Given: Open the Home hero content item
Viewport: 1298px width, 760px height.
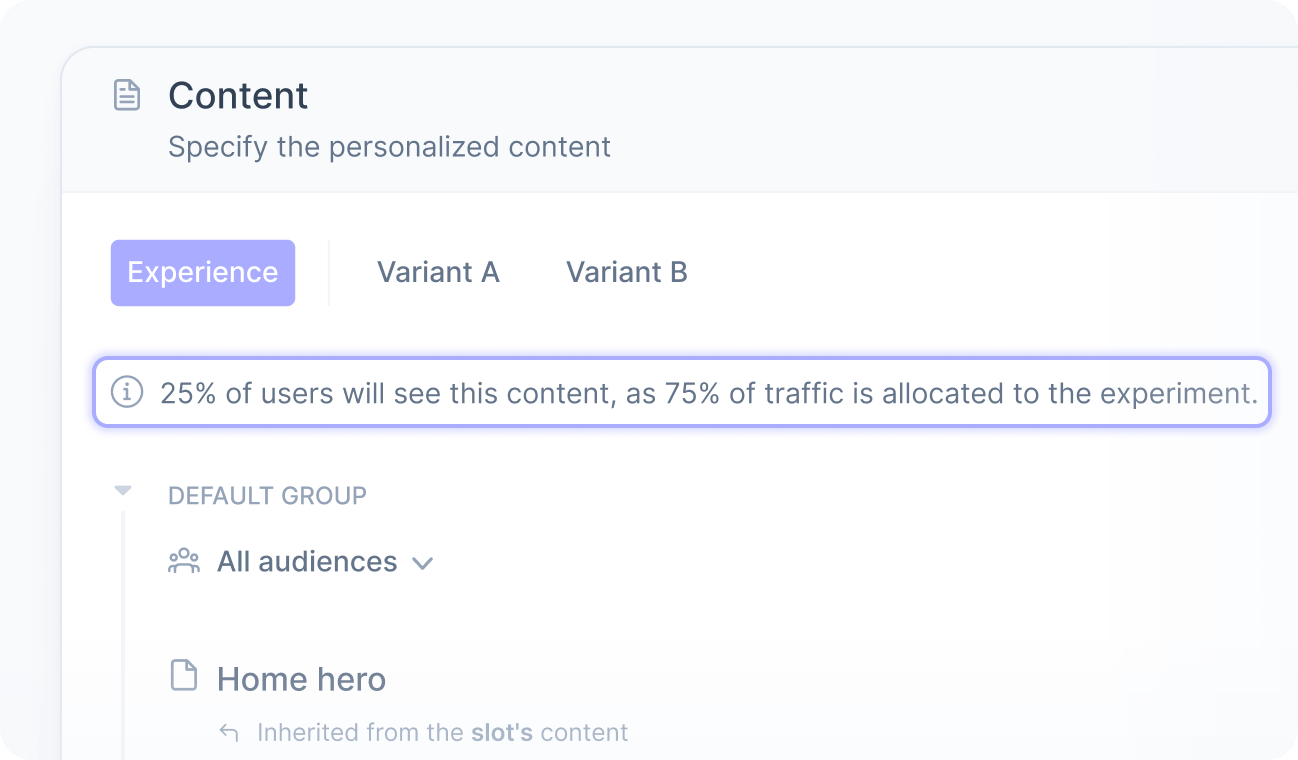Looking at the screenshot, I should coord(301,680).
